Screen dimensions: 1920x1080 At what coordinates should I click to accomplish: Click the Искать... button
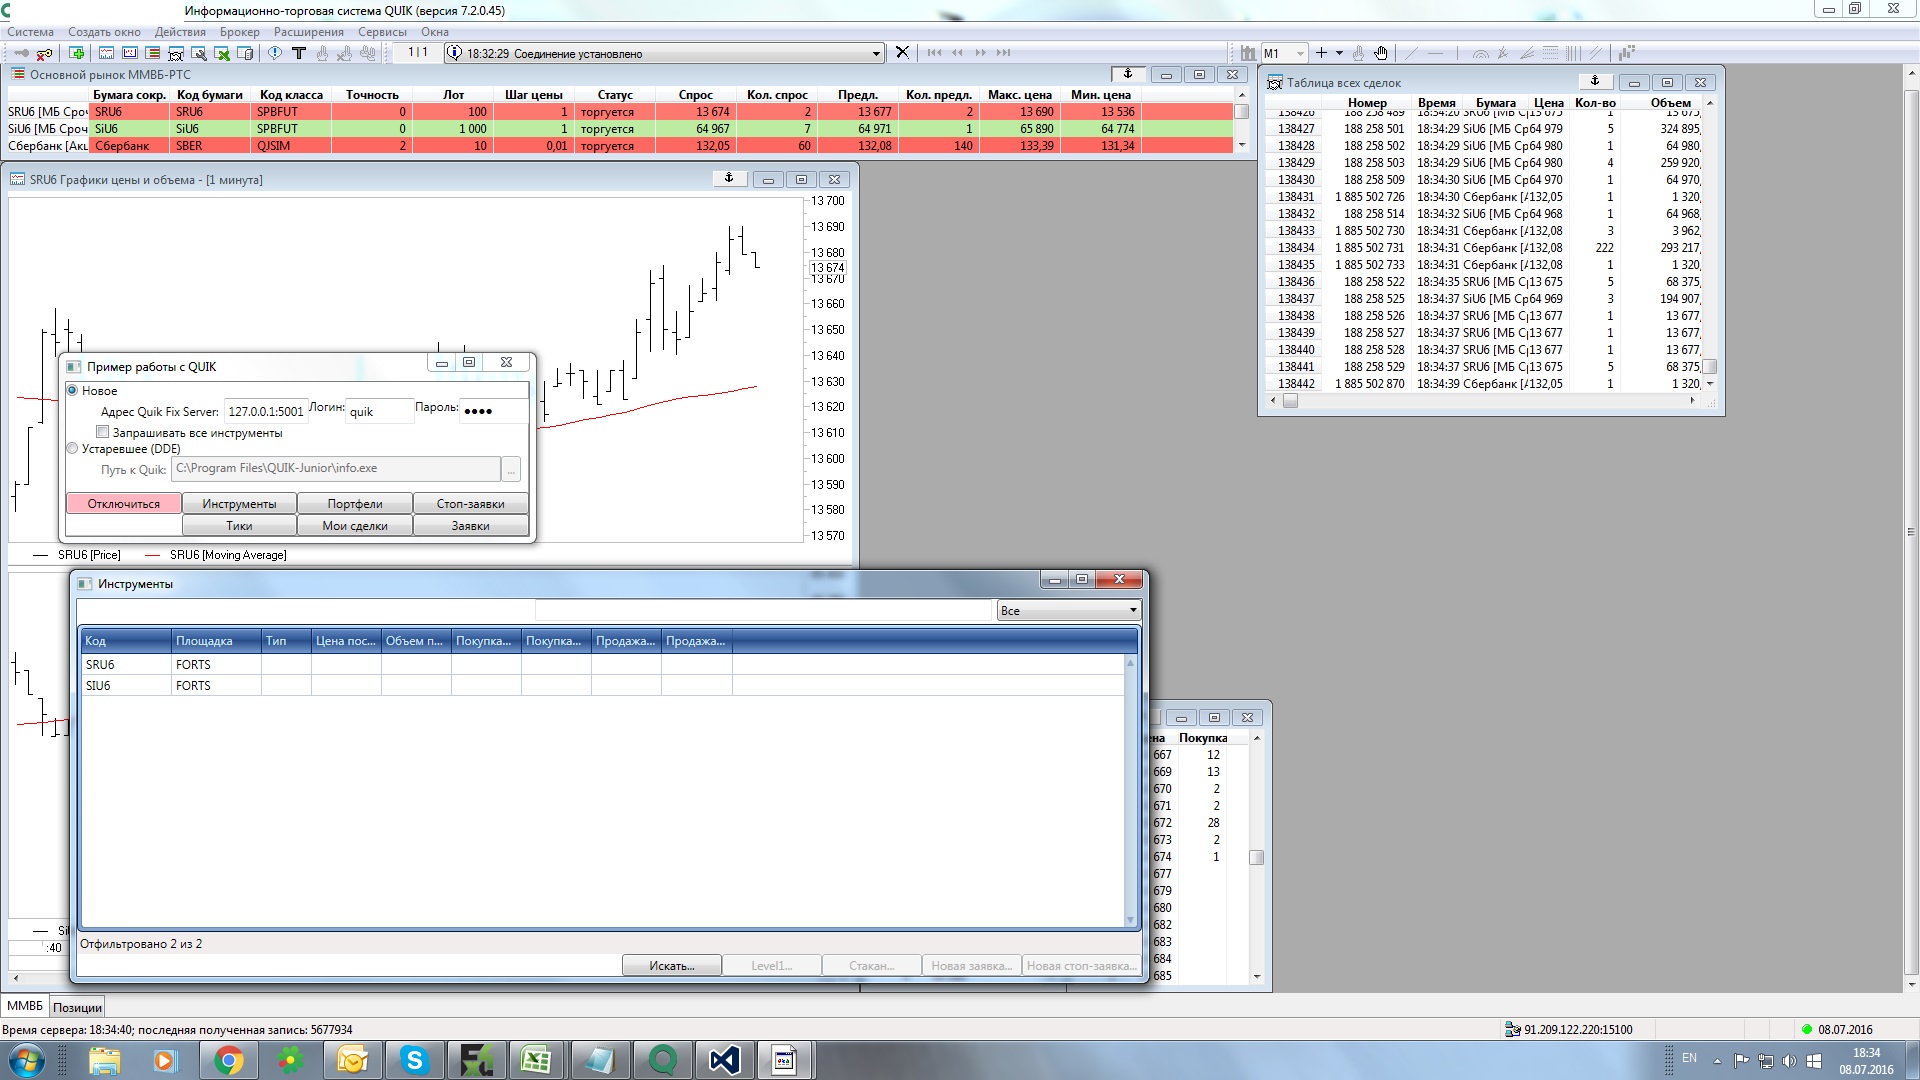[672, 965]
